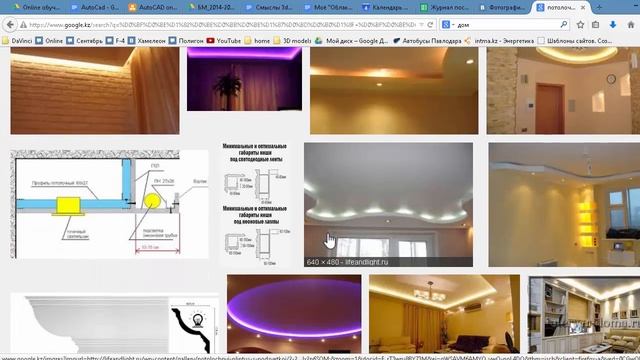Open the white bookshelf room image
Screen dimensions: 640x360
(584, 315)
